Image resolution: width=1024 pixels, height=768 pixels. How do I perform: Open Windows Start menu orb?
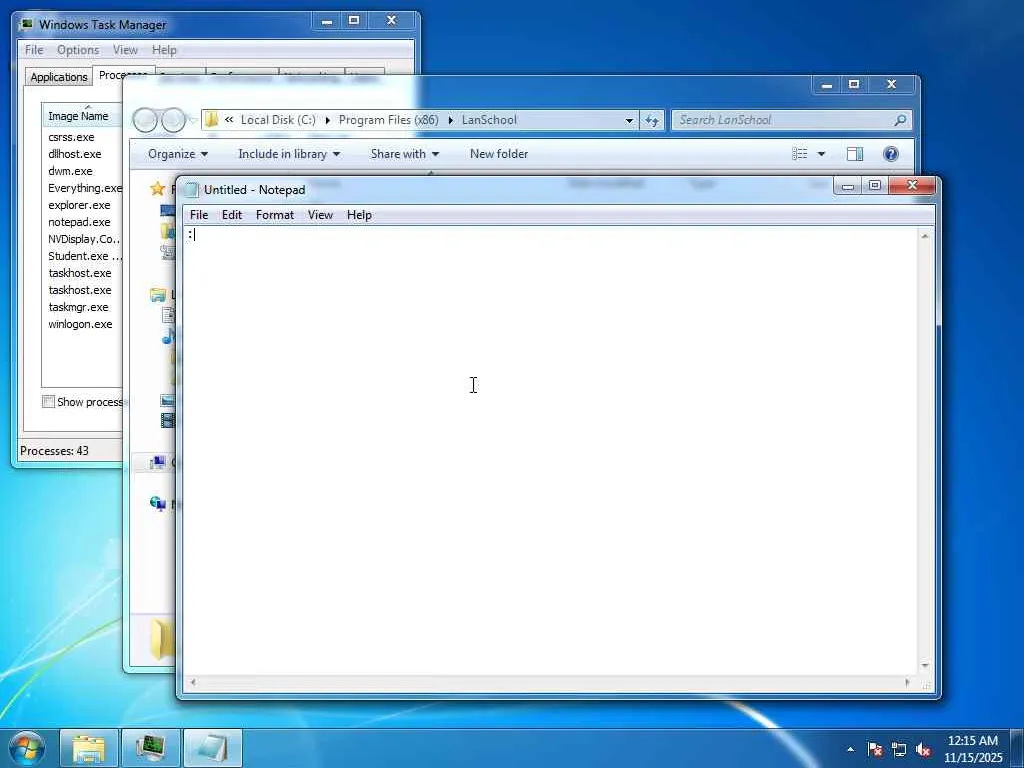click(27, 748)
